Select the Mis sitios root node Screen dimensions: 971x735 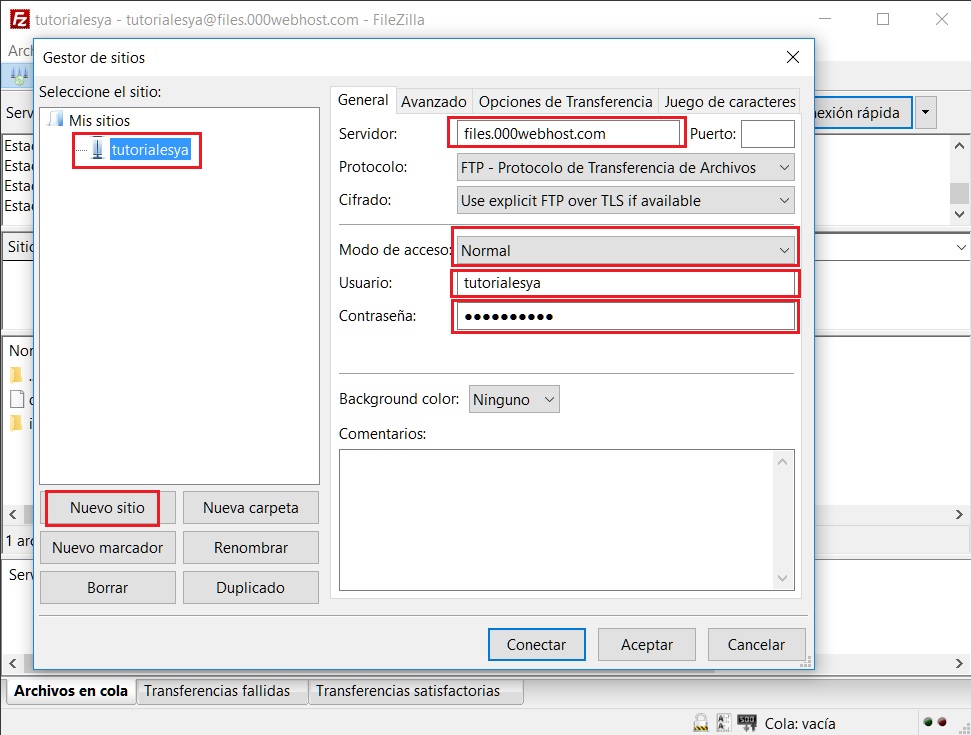click(99, 120)
